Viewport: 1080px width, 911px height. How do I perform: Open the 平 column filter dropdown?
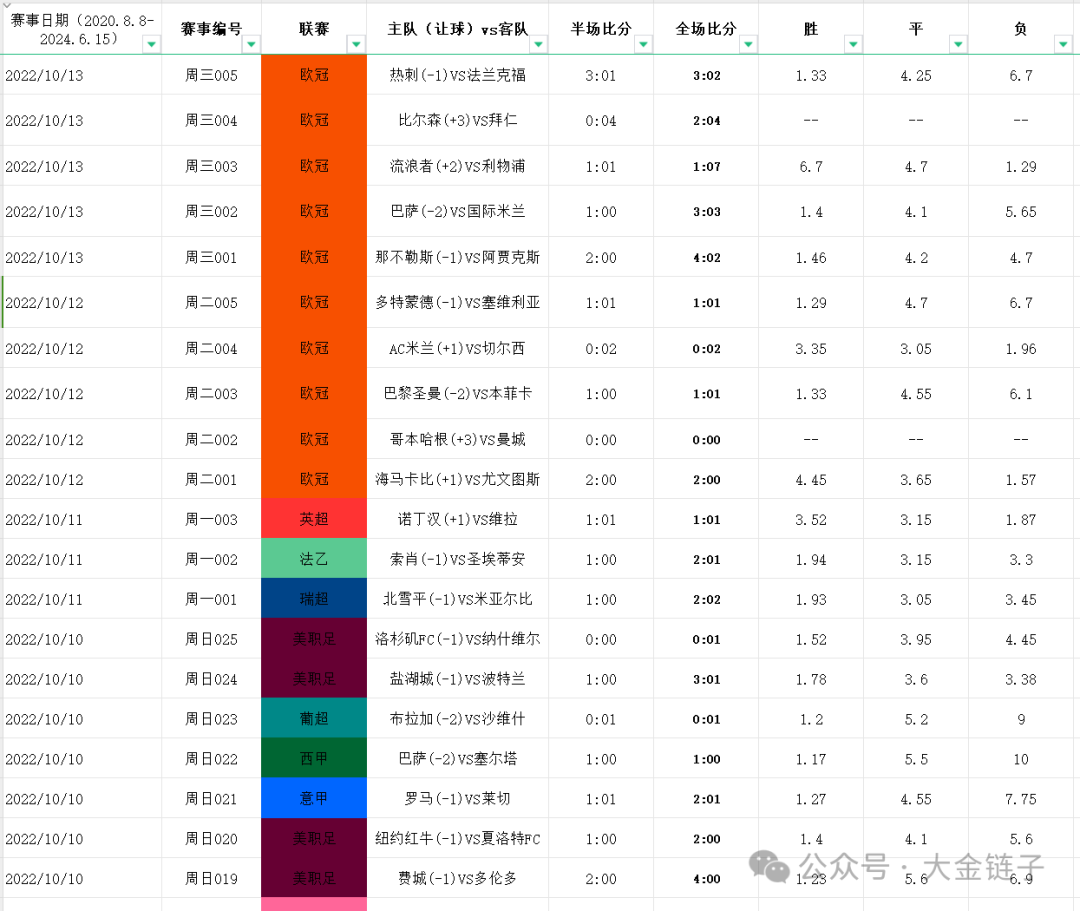point(958,44)
